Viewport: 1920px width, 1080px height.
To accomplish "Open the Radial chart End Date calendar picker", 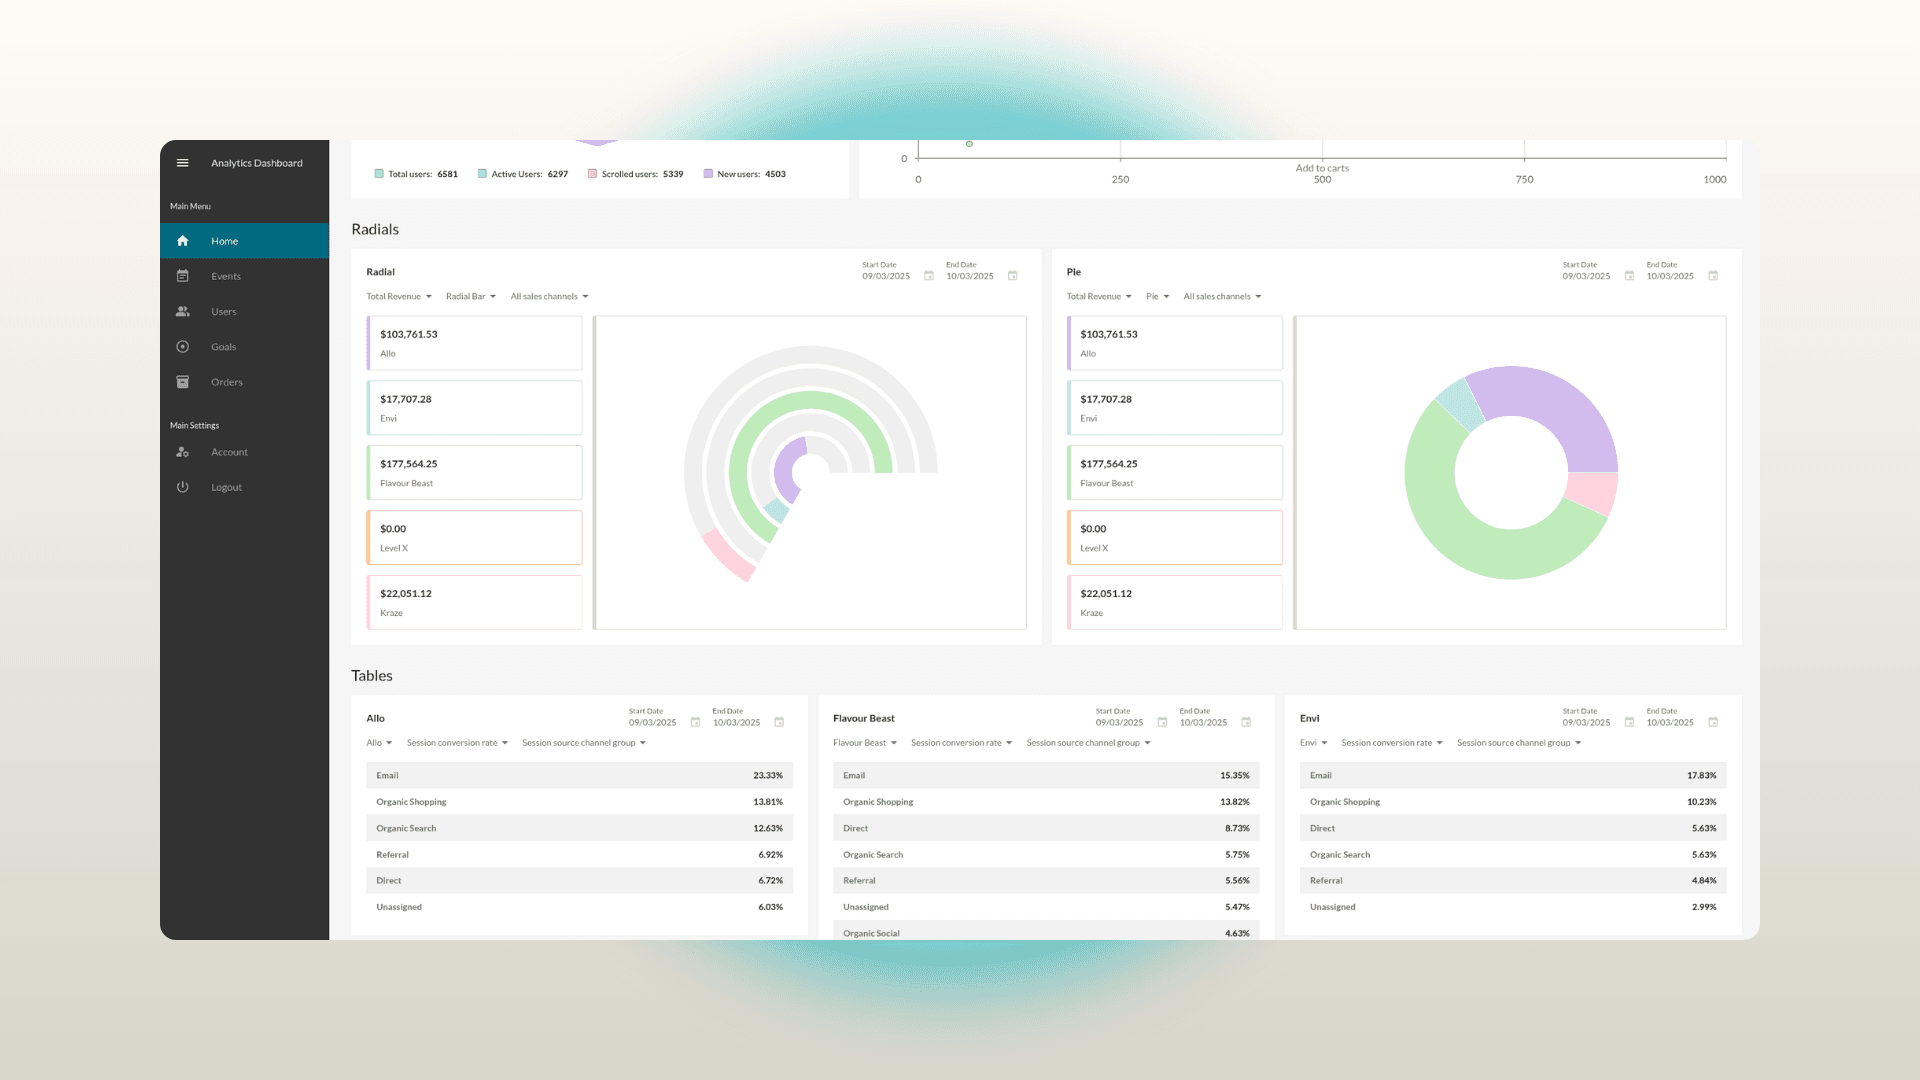I will tap(1013, 275).
